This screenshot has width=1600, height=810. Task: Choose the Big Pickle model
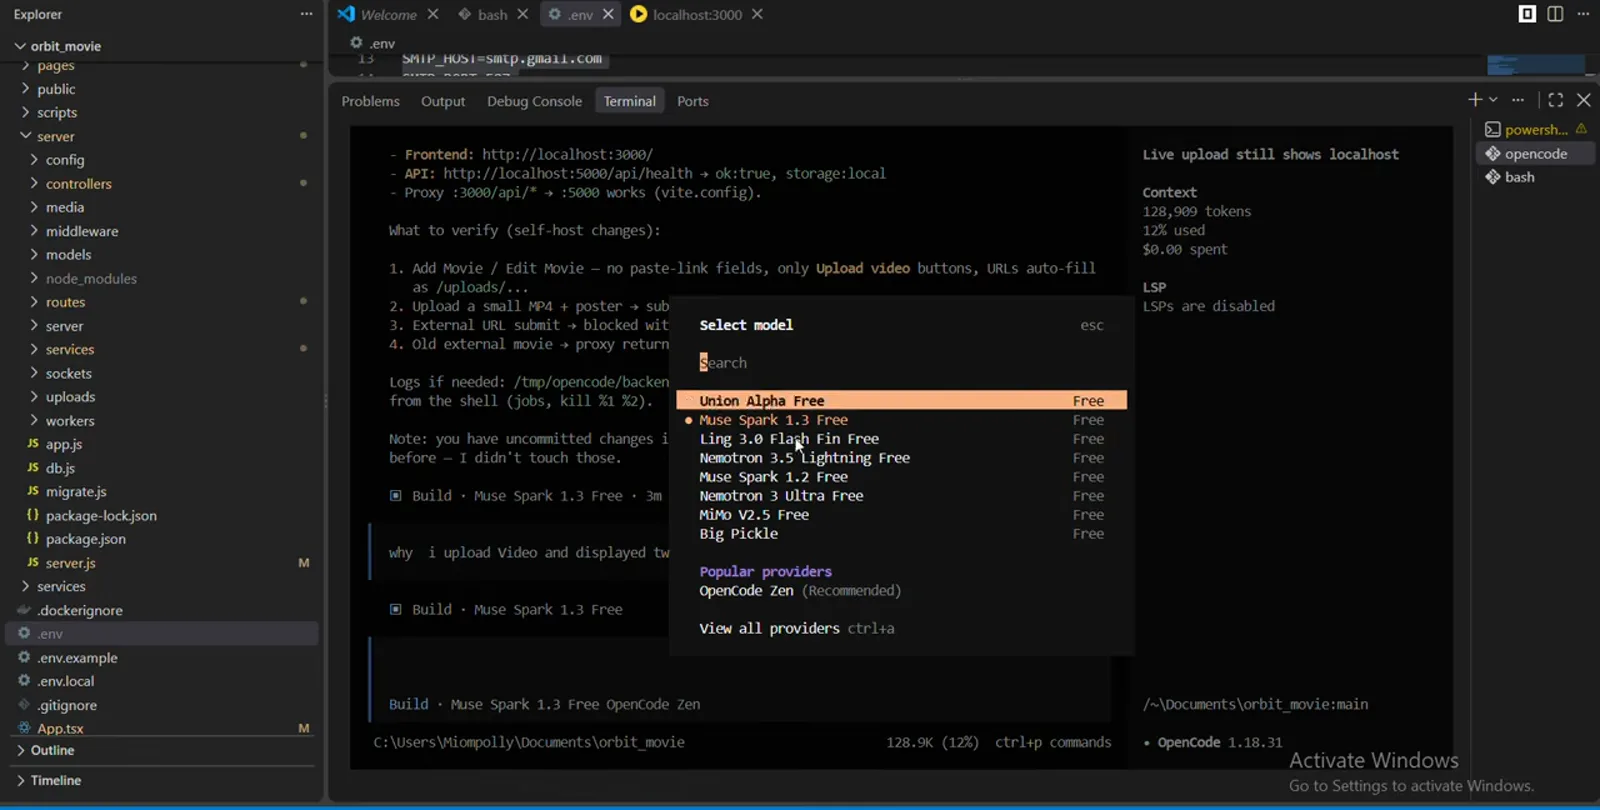(x=901, y=534)
